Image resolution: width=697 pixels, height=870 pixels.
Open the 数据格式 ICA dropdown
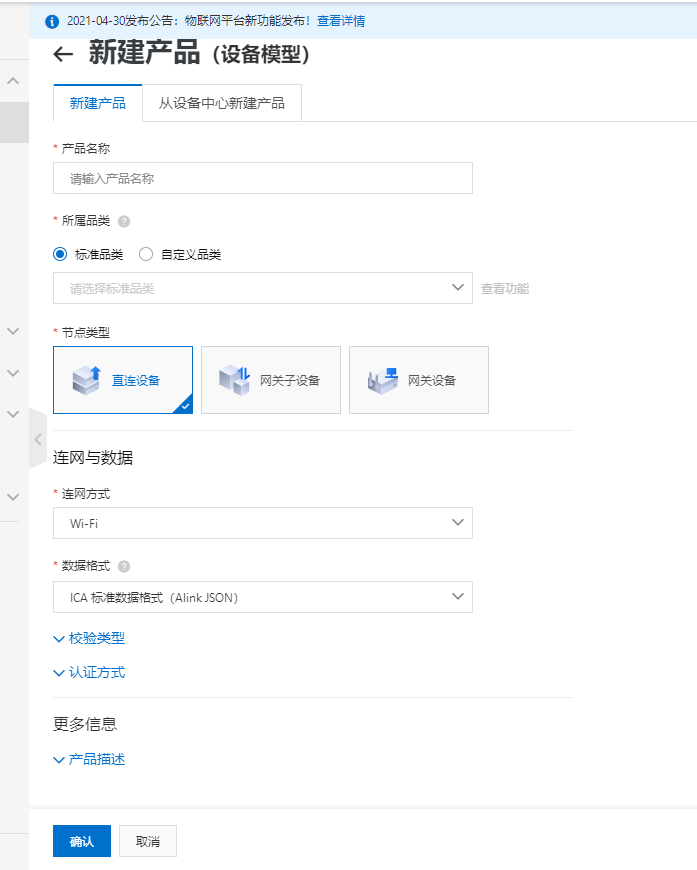coord(263,597)
